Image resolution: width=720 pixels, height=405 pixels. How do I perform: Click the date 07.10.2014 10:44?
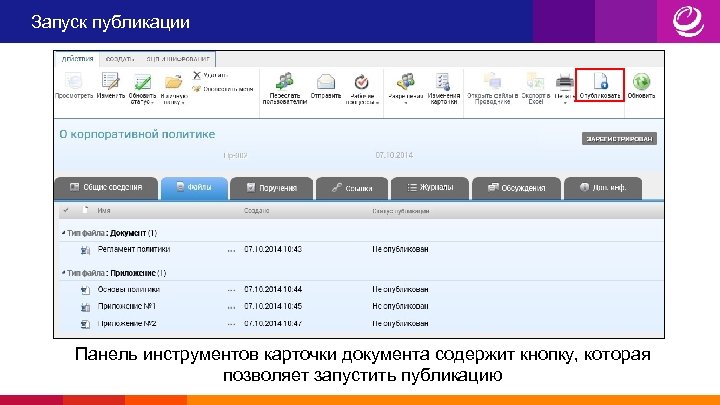tap(273, 289)
